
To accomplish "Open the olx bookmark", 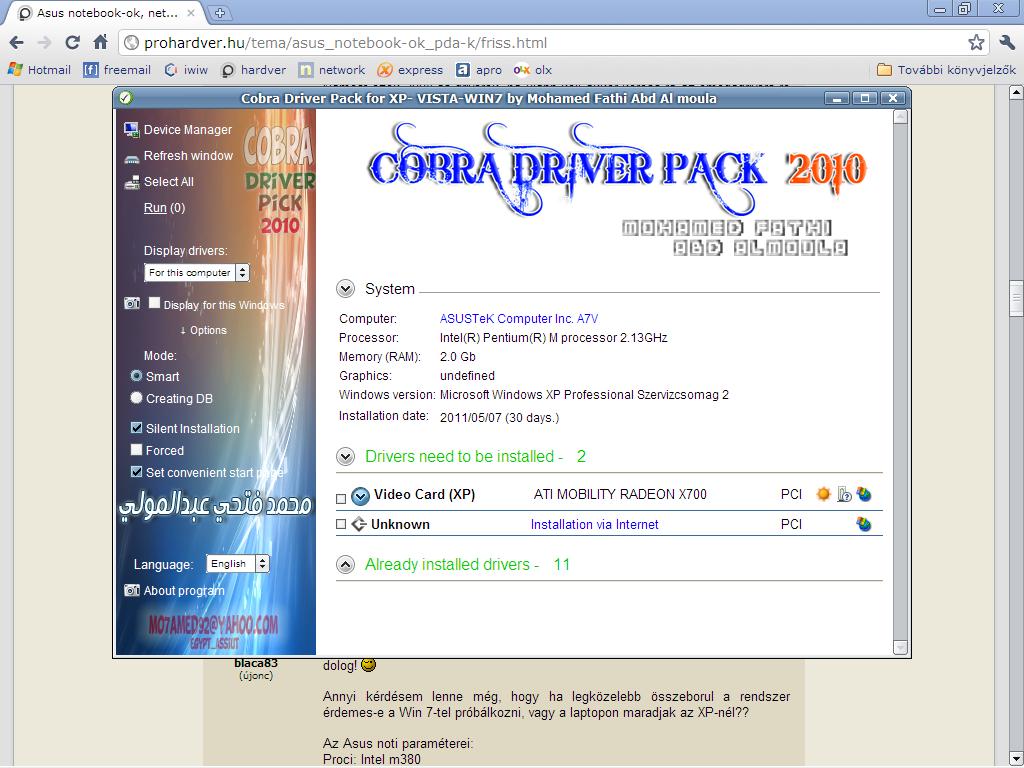I will pos(533,70).
